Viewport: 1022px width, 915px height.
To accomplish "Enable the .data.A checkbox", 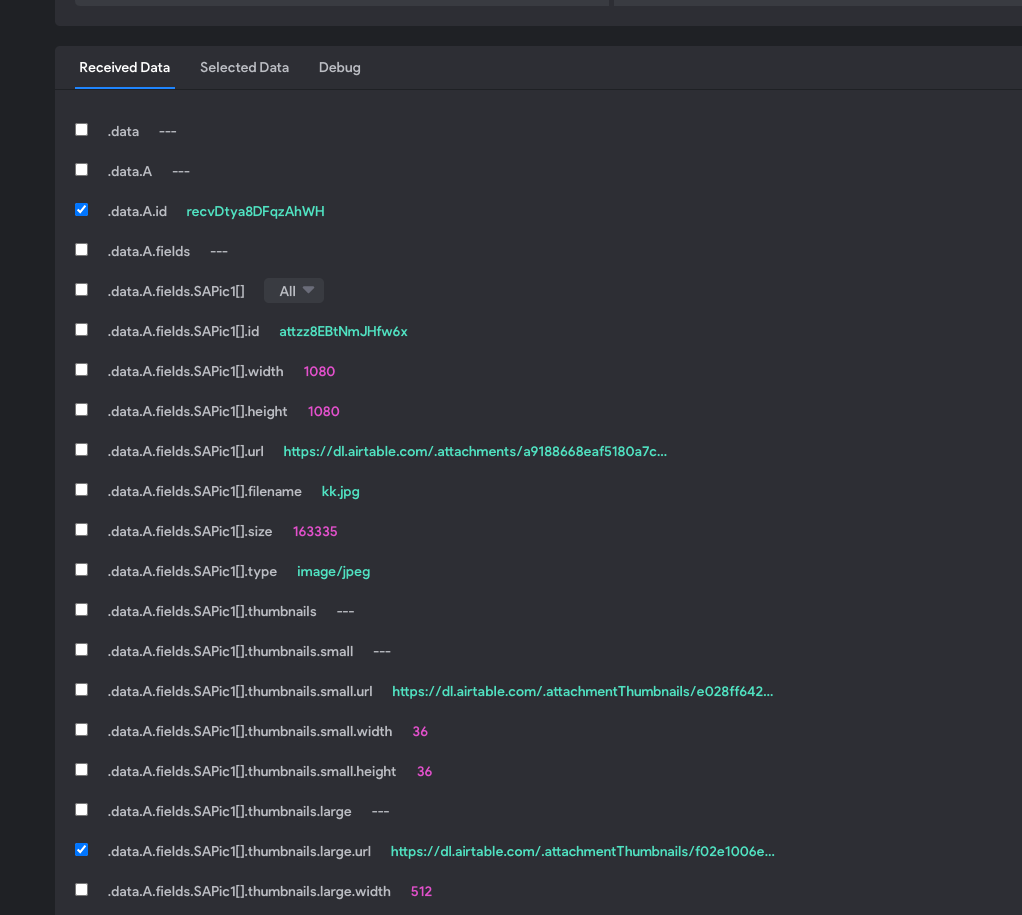I will click(81, 169).
